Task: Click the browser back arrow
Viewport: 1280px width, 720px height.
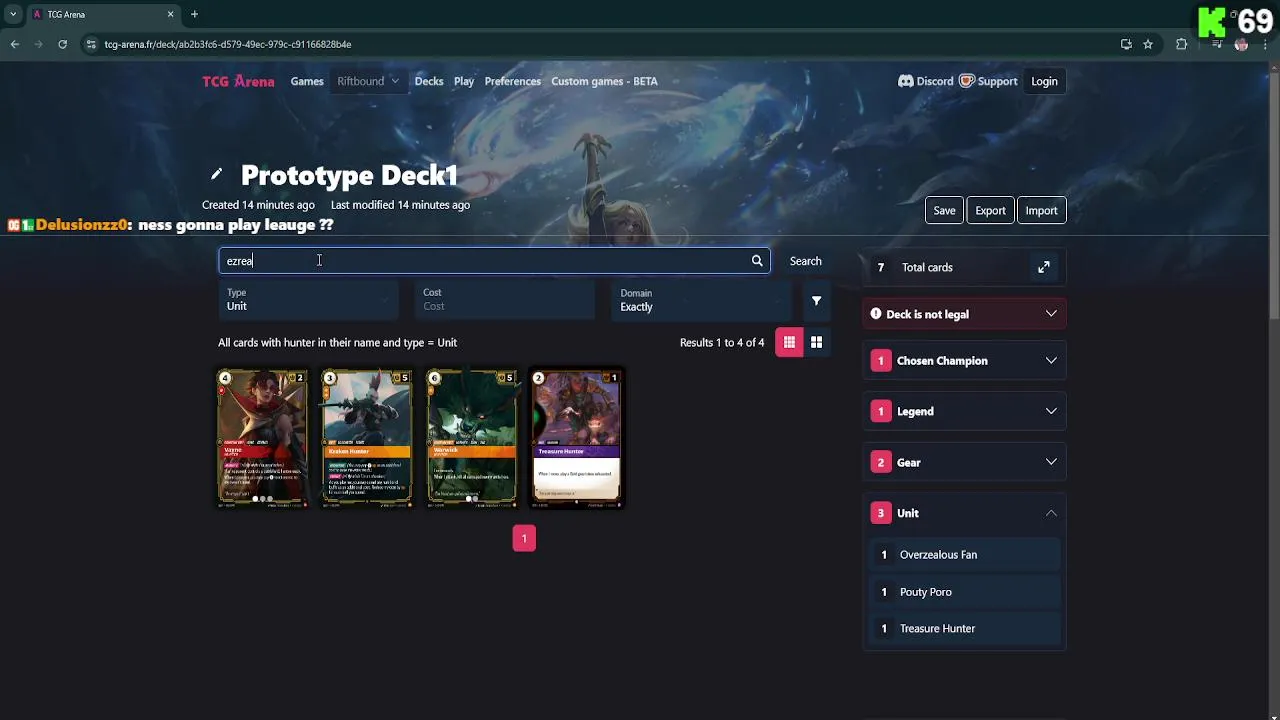Action: [14, 44]
